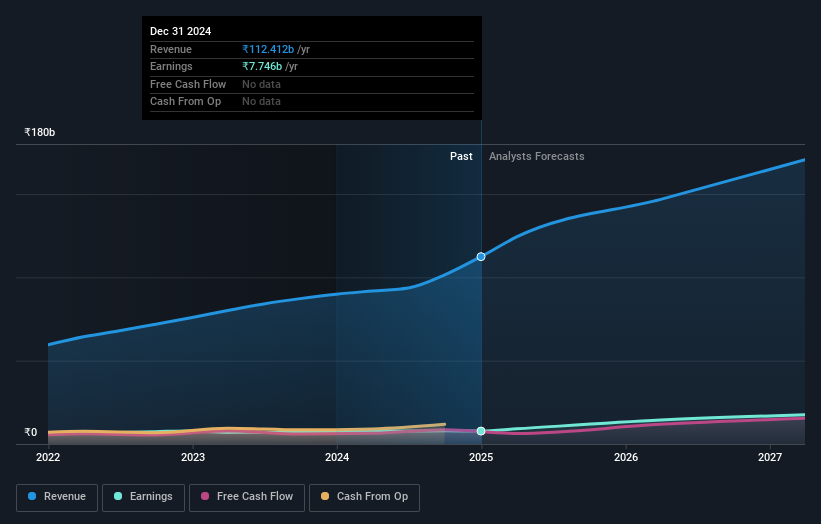
Task: Click the teal Earnings legend dot
Action: [118, 496]
